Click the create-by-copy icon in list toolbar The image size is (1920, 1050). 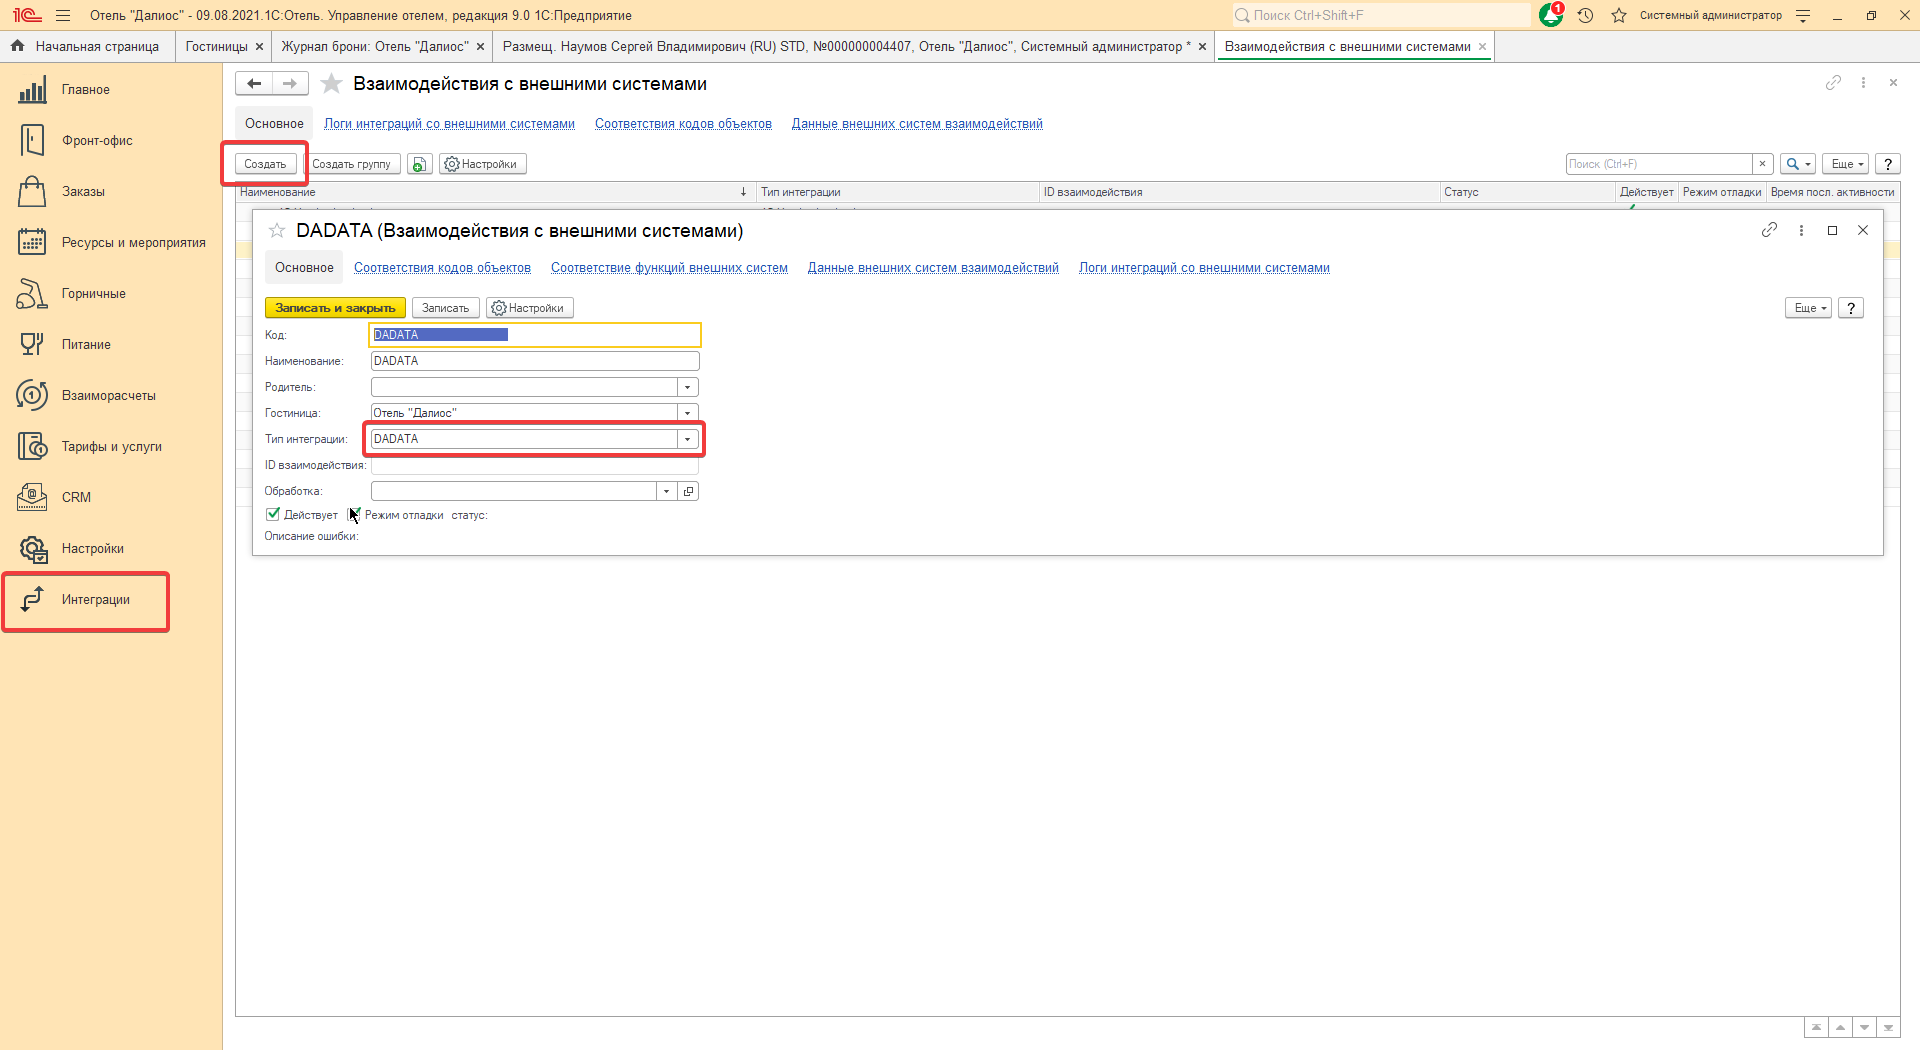tap(420, 164)
